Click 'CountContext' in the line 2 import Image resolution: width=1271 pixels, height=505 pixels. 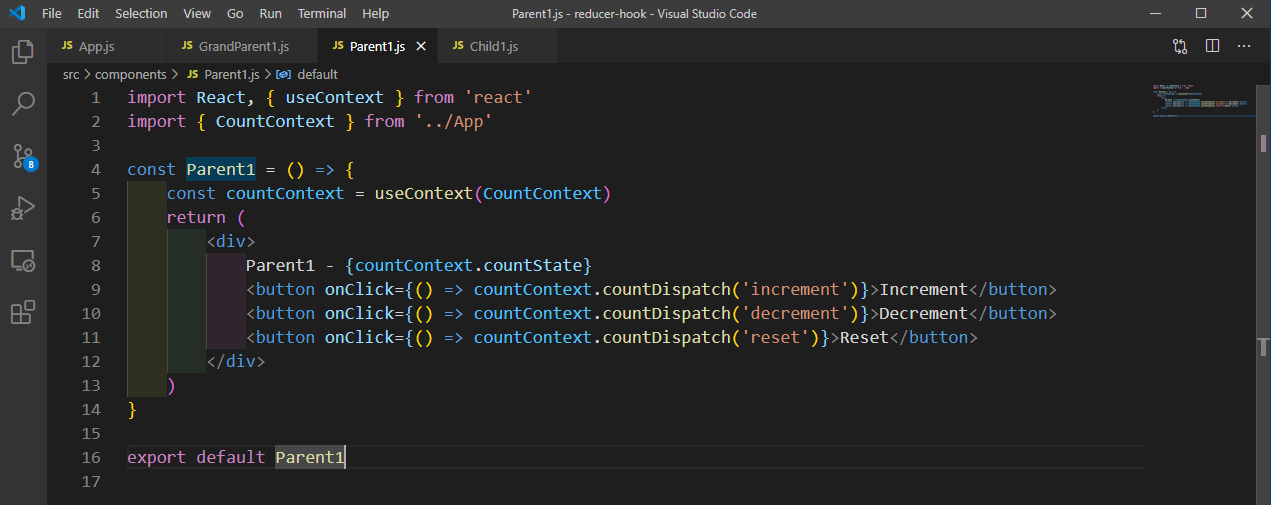pos(275,121)
